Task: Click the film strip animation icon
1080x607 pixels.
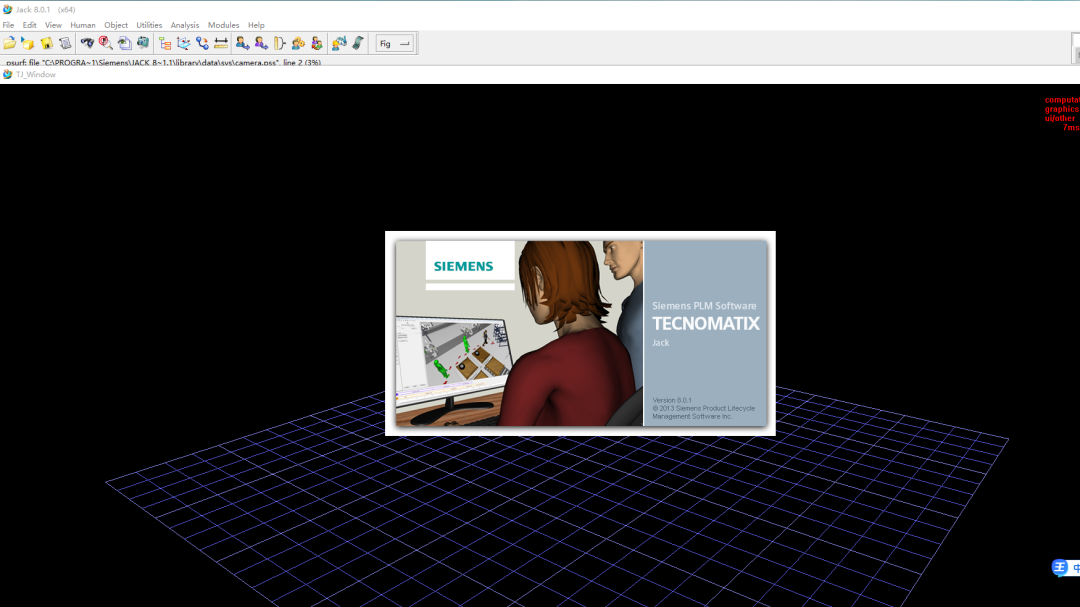Action: [358, 43]
